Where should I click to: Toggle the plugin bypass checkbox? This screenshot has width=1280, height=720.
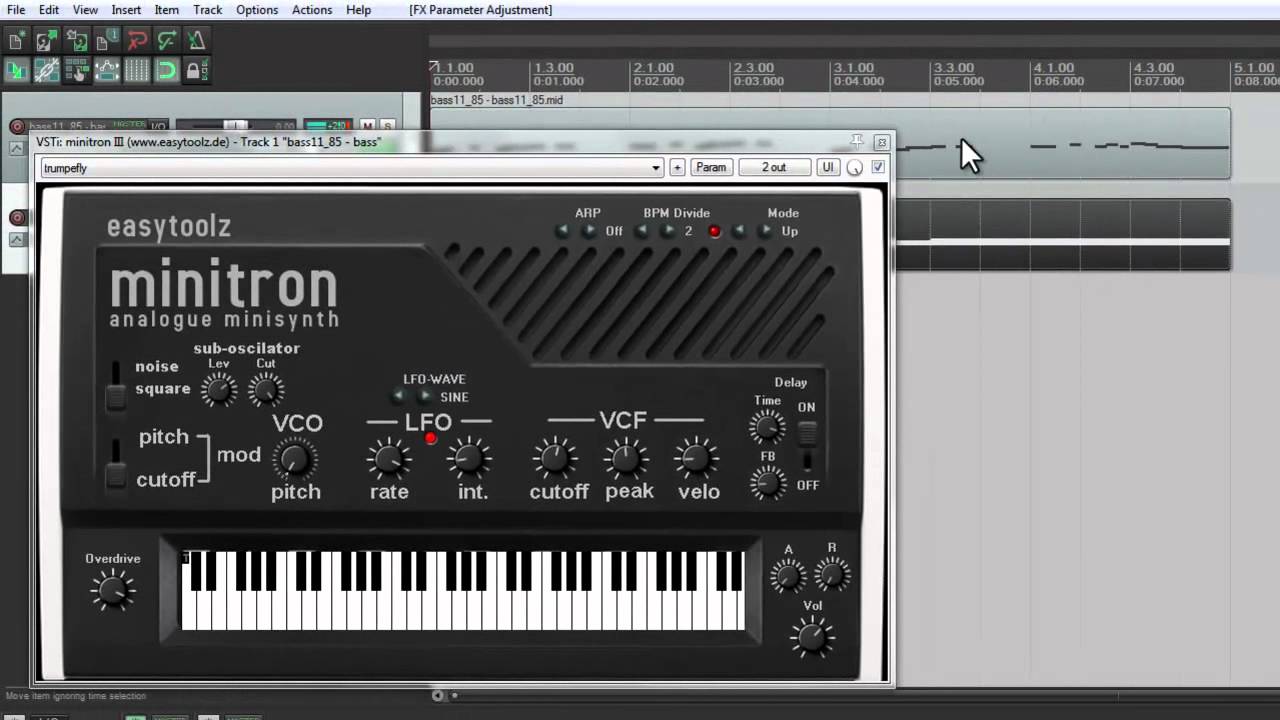878,167
